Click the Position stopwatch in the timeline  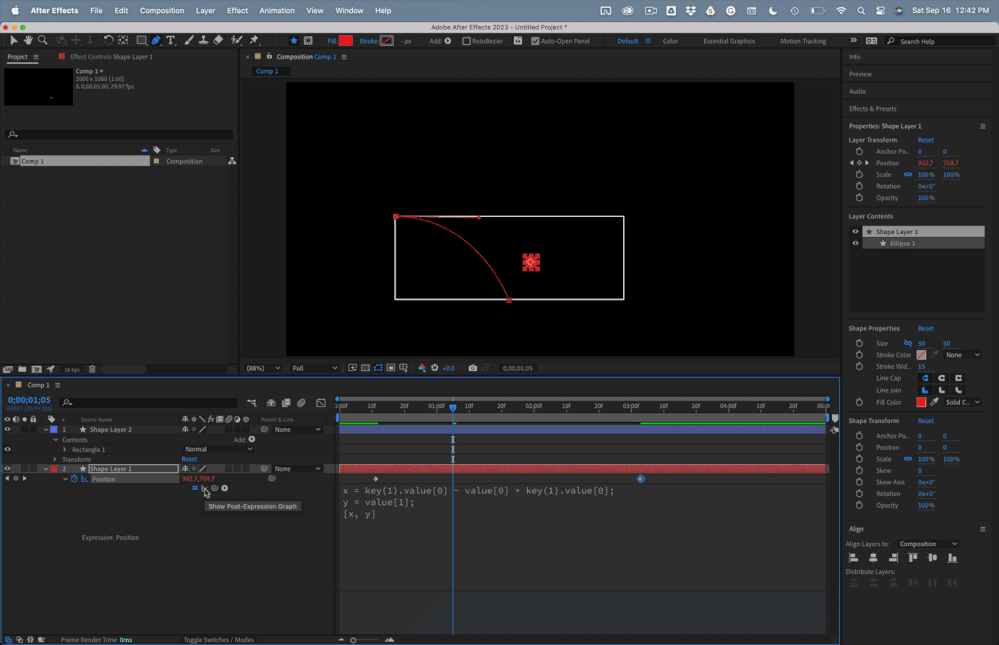[74, 479]
